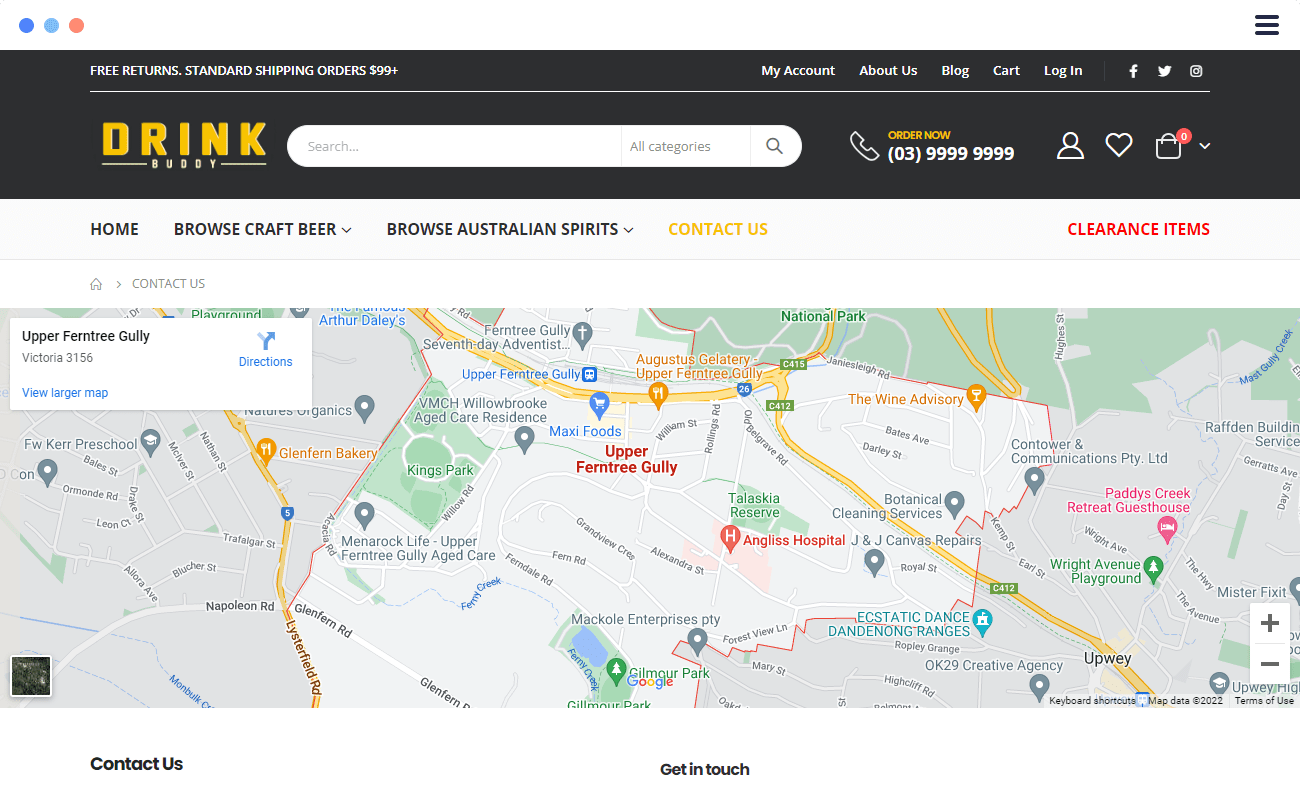The height and width of the screenshot is (789, 1300).
Task: Open the Clearance Items menu link
Action: pos(1138,229)
